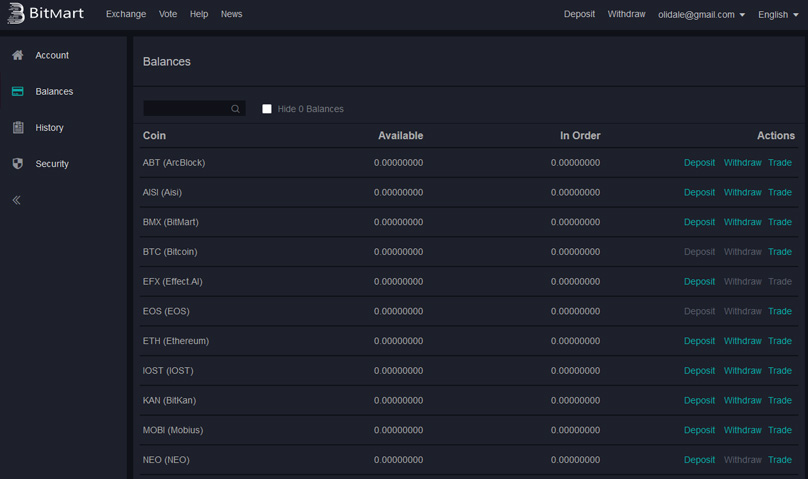
Task: Click the Balances page heading
Action: (x=166, y=62)
